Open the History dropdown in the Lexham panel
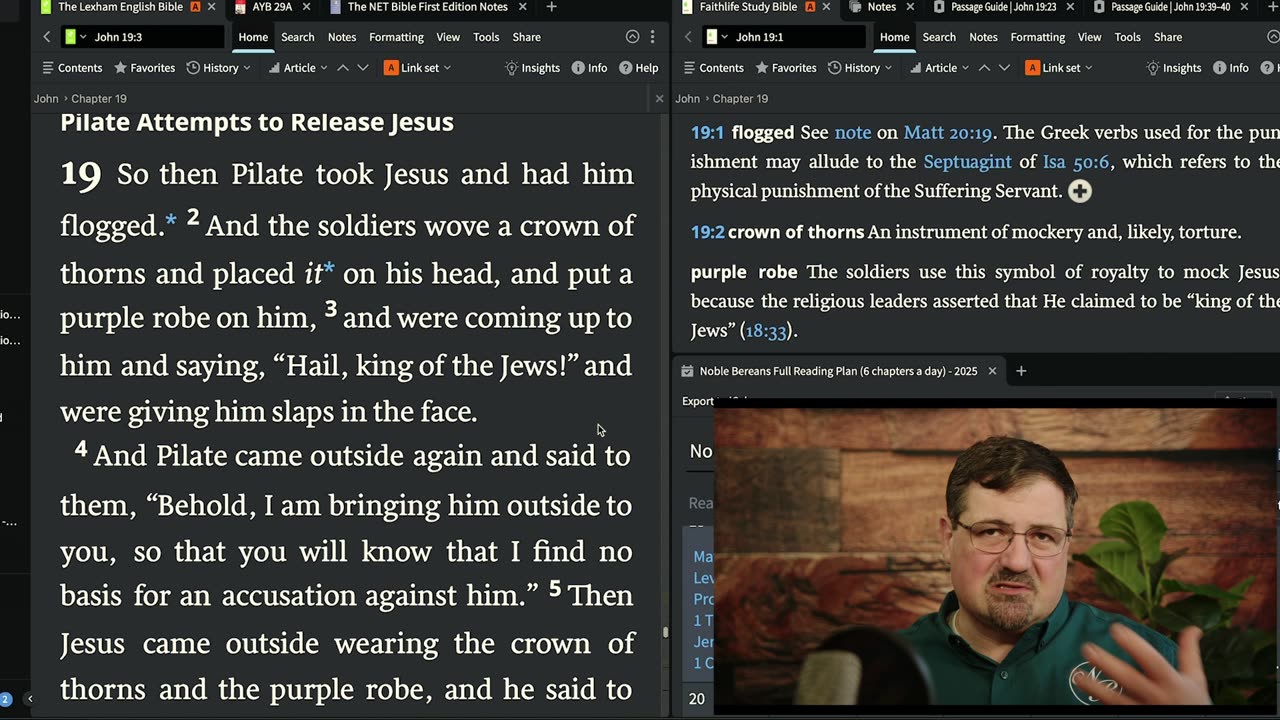Viewport: 1280px width, 720px height. click(x=218, y=68)
